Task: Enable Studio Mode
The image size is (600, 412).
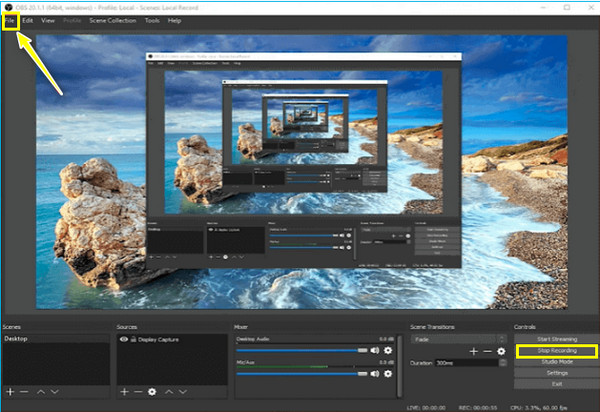Action: pos(557,362)
